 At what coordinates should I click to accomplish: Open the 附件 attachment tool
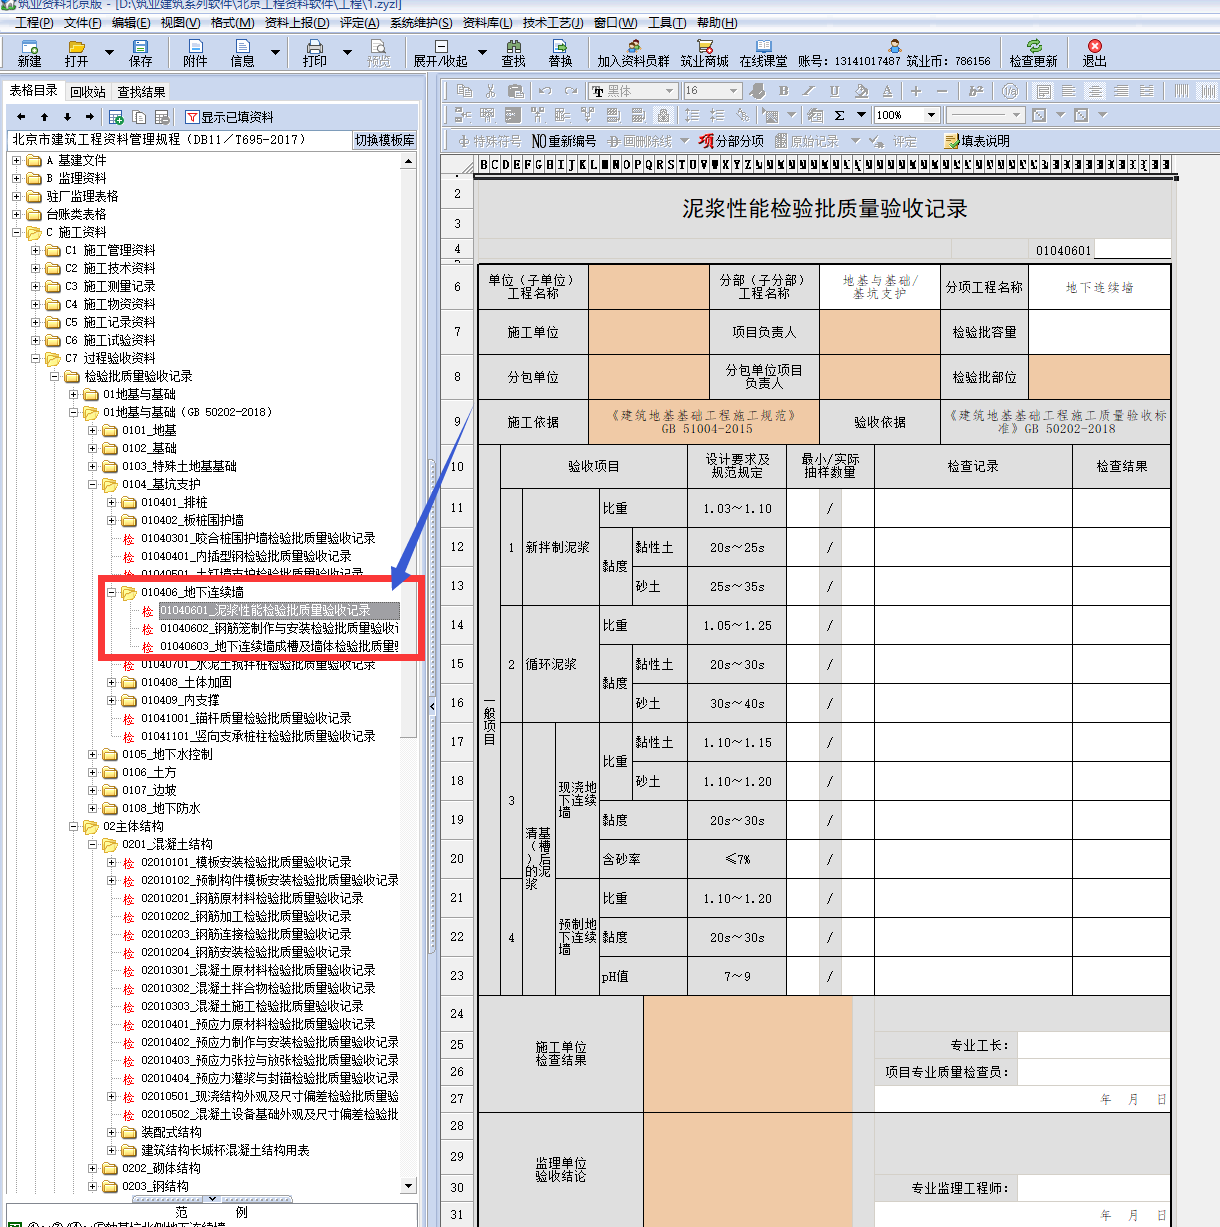click(196, 47)
